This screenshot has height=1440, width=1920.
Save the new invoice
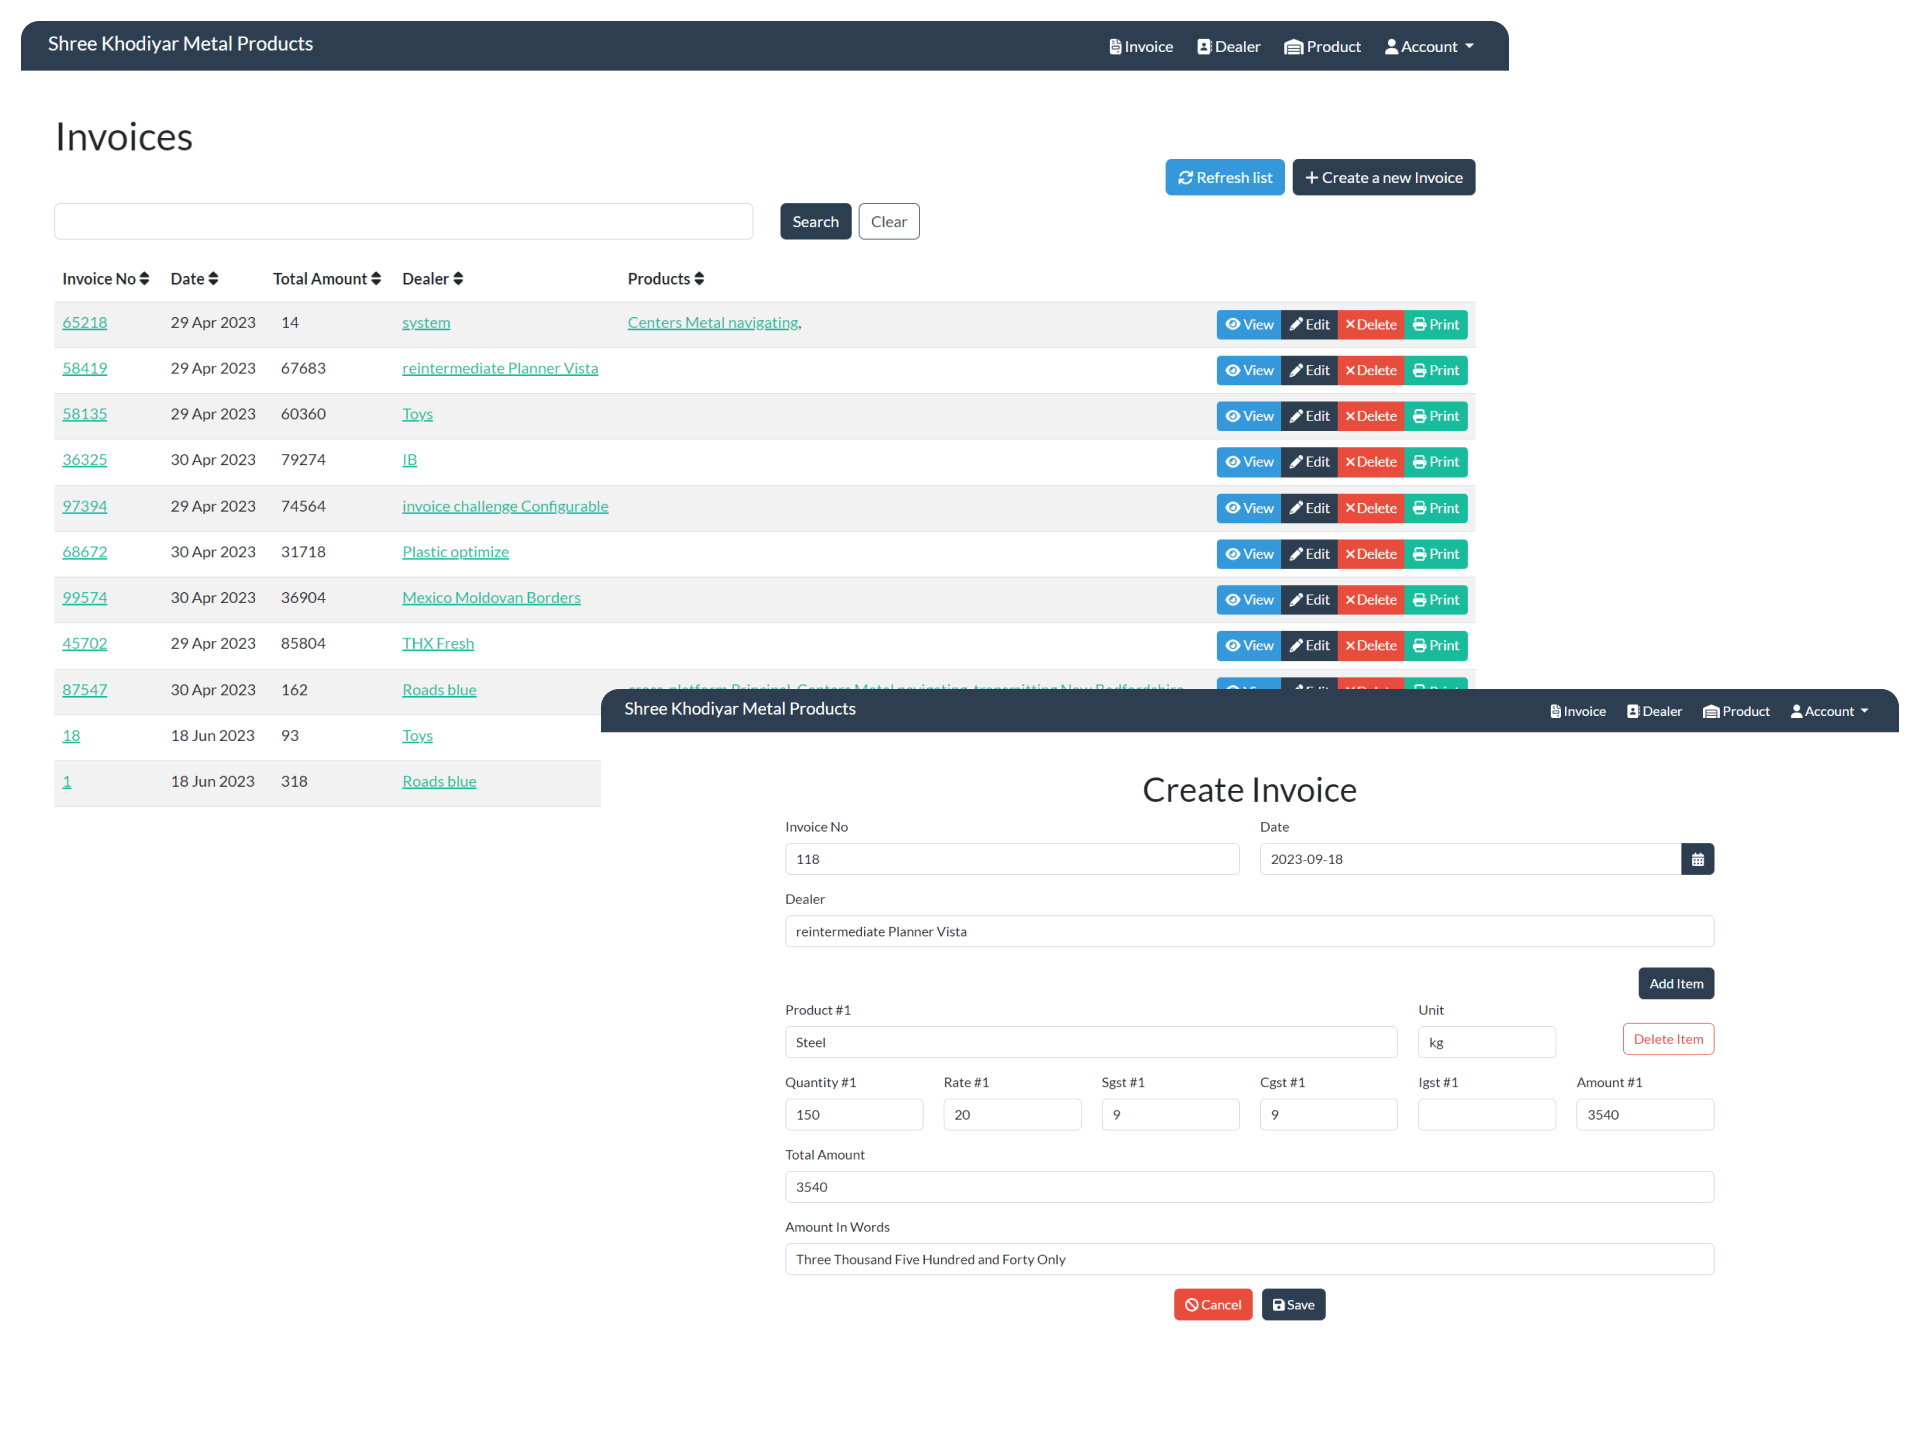(1293, 1305)
